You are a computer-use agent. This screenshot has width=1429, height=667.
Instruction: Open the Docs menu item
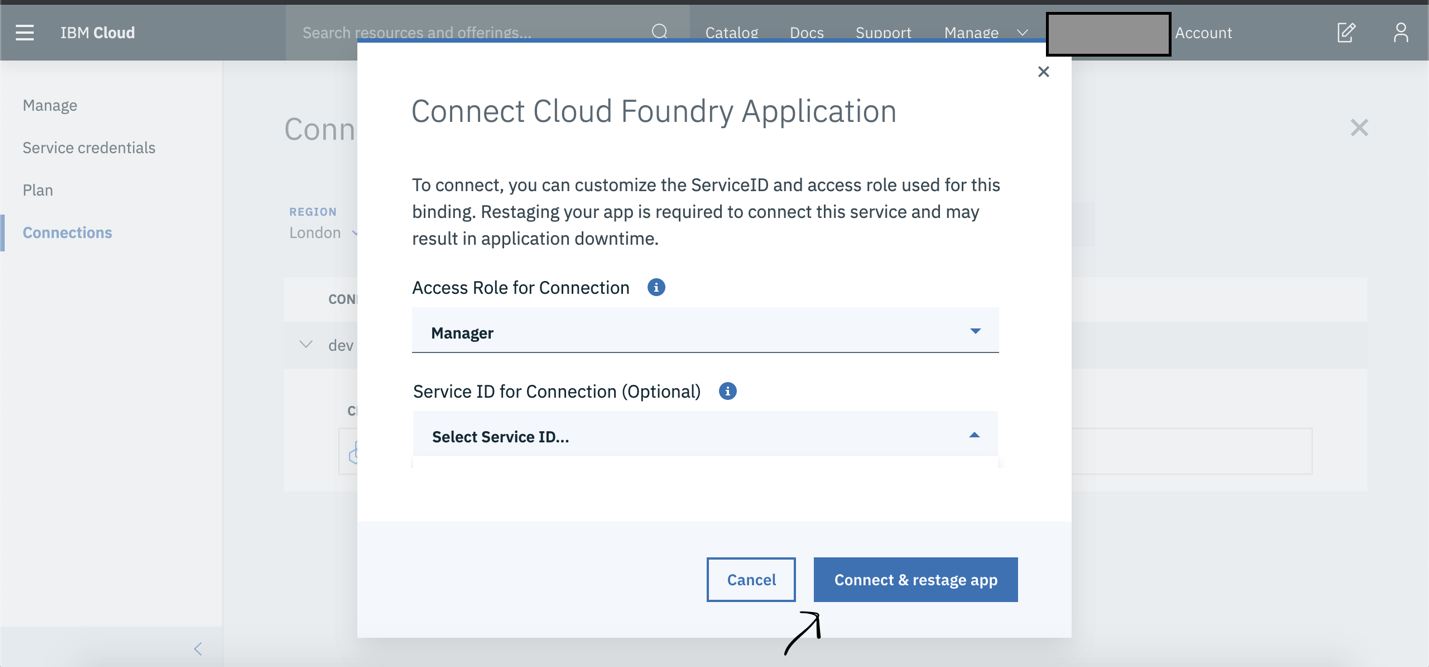806,32
